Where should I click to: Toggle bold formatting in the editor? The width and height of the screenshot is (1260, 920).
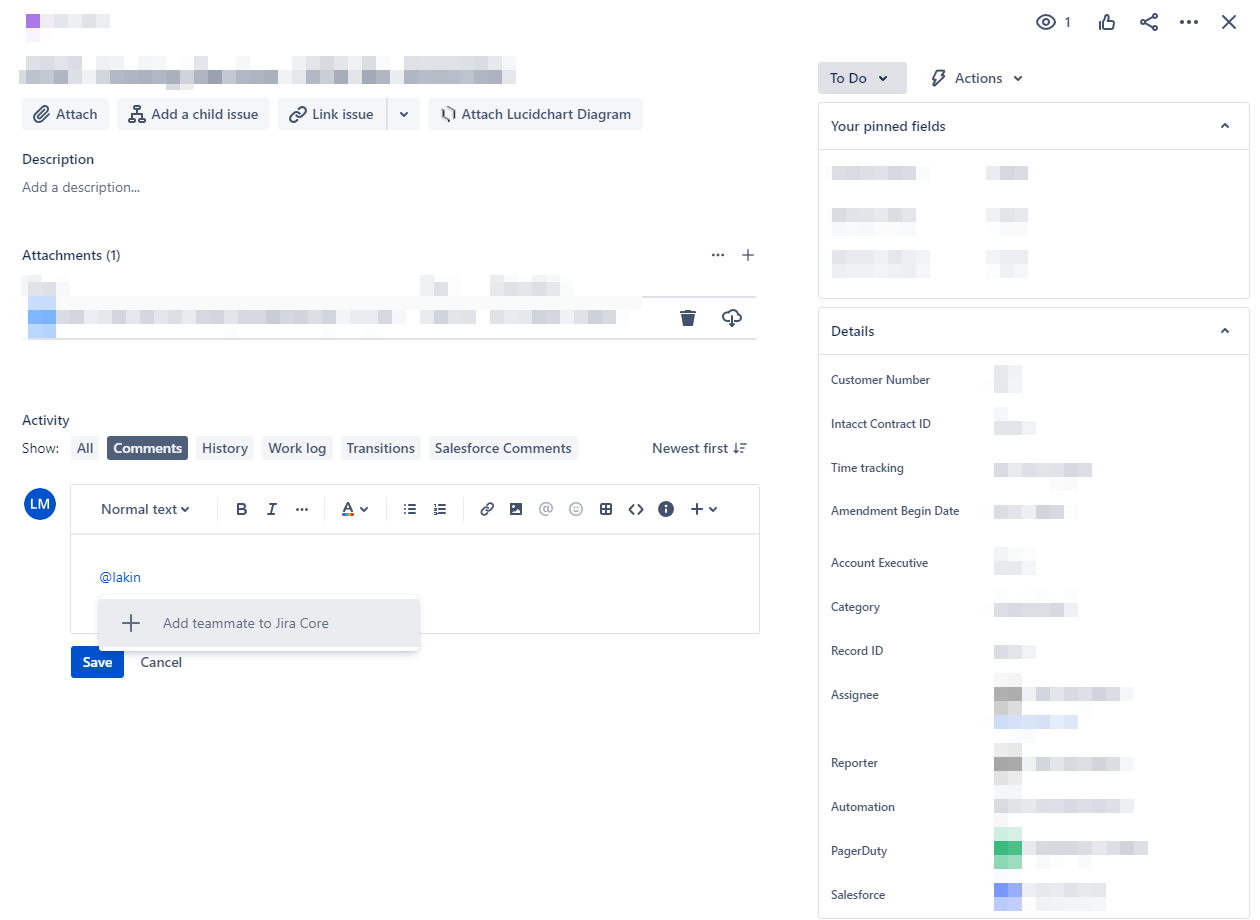pyautogui.click(x=241, y=509)
